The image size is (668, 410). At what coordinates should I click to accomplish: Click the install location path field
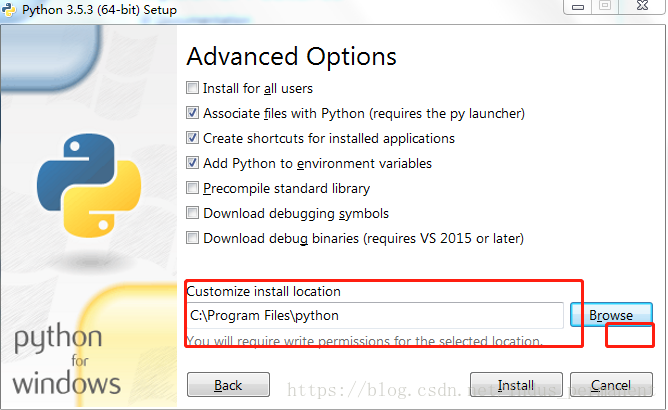375,315
